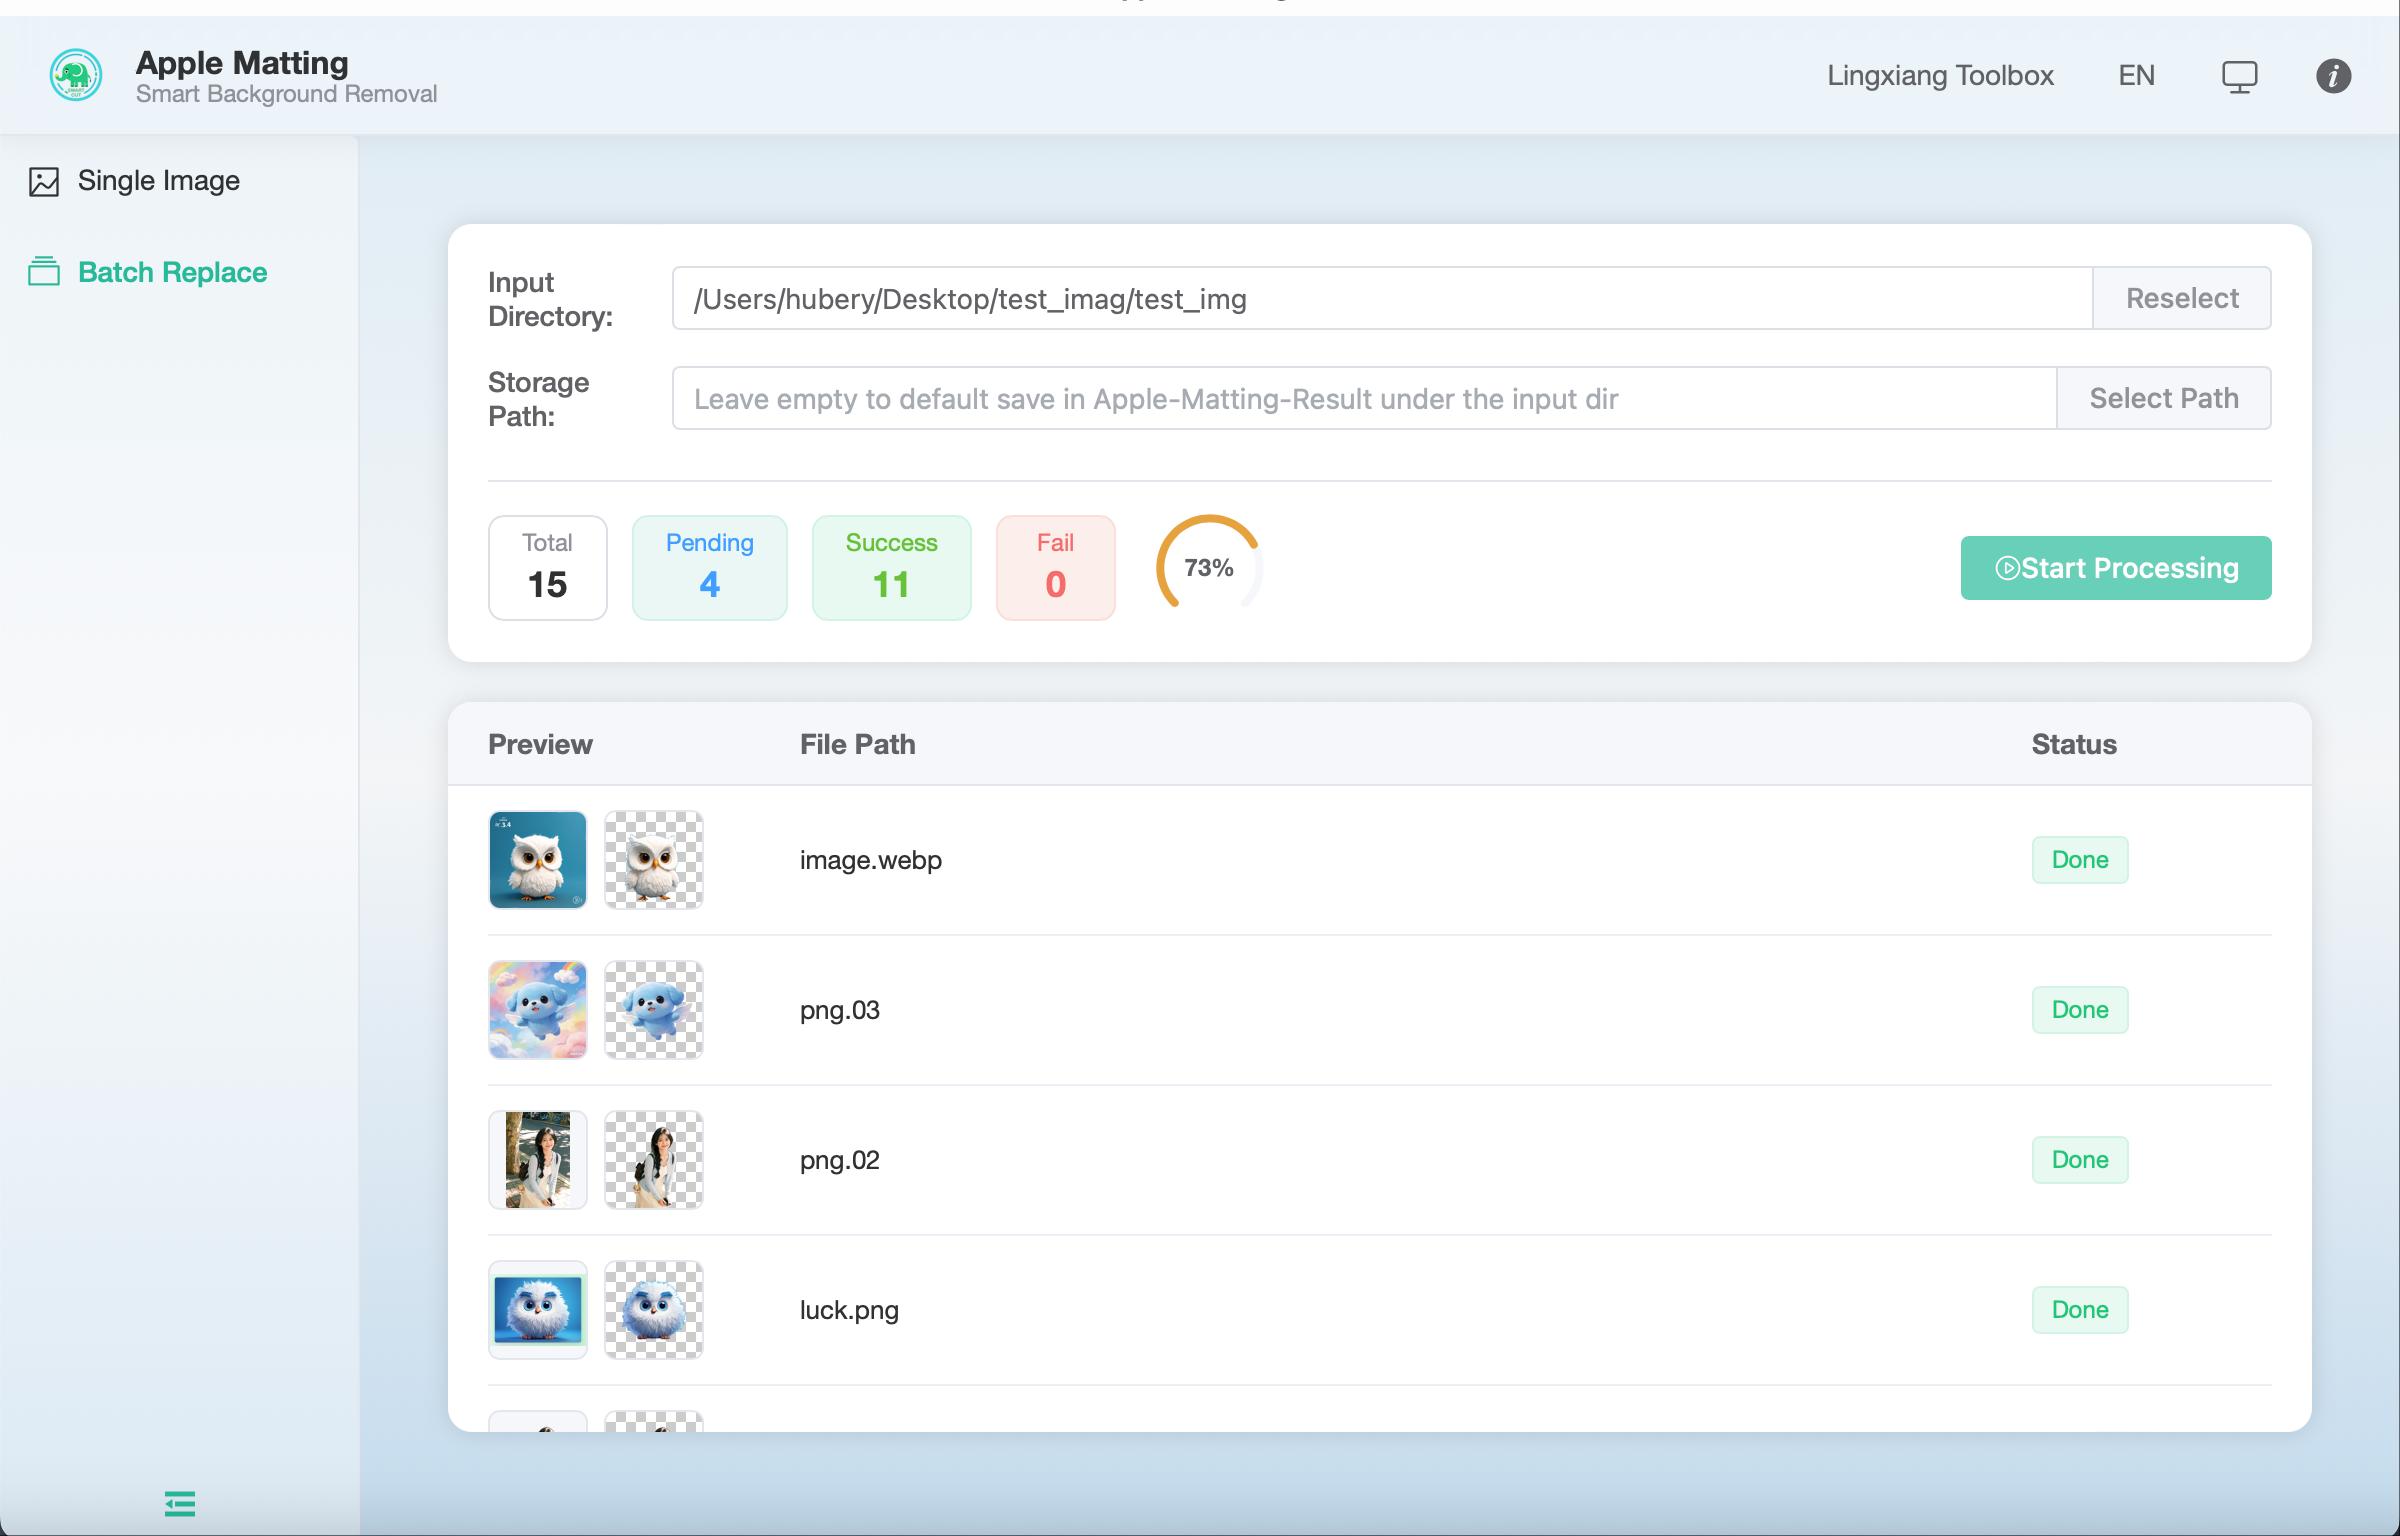Click the Single Image picture icon
Image resolution: width=2400 pixels, height=1536 pixels.
(x=44, y=181)
